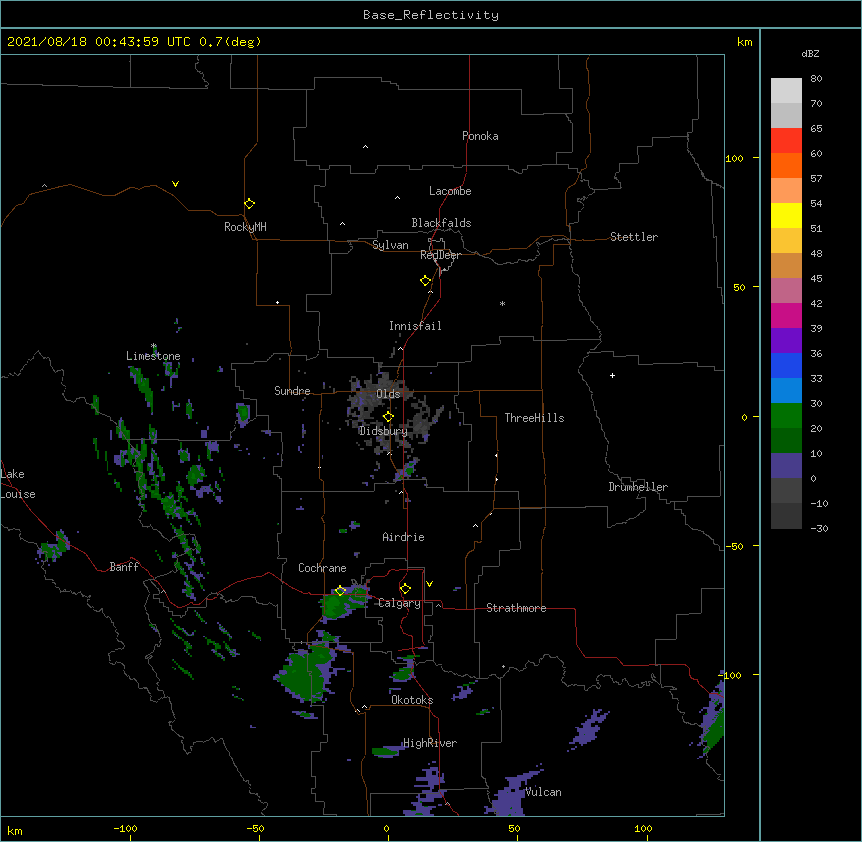
Task: Click the Limestone label
Action: tap(153, 356)
